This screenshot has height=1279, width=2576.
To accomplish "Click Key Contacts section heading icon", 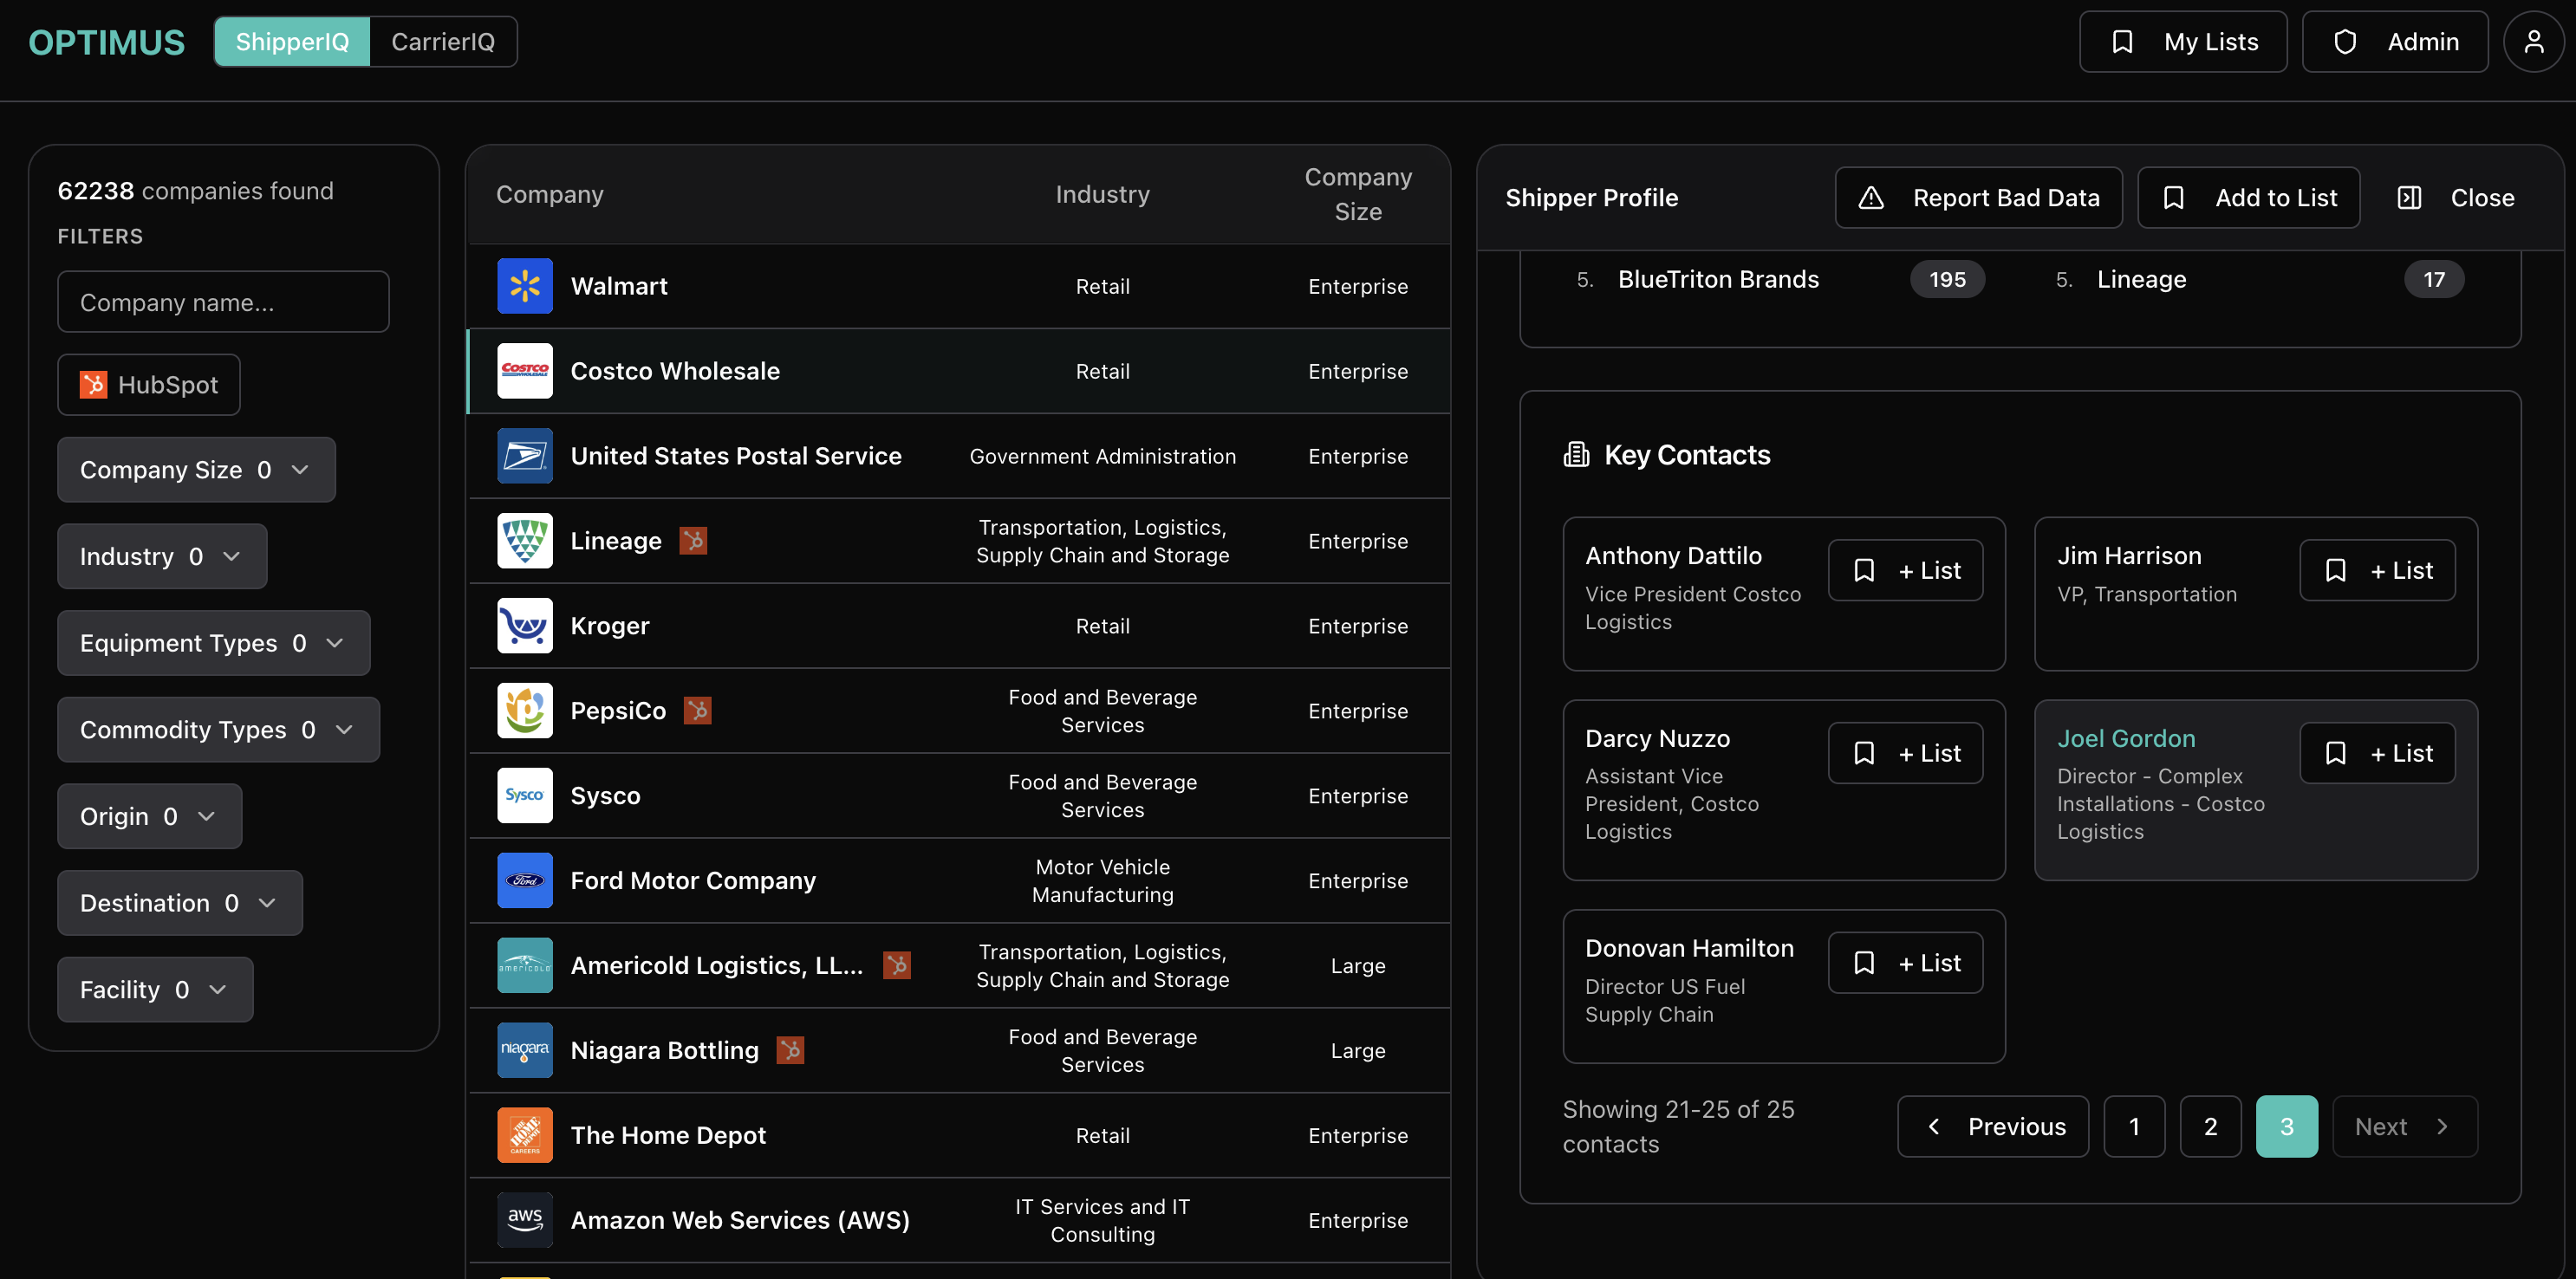I will tap(1576, 455).
